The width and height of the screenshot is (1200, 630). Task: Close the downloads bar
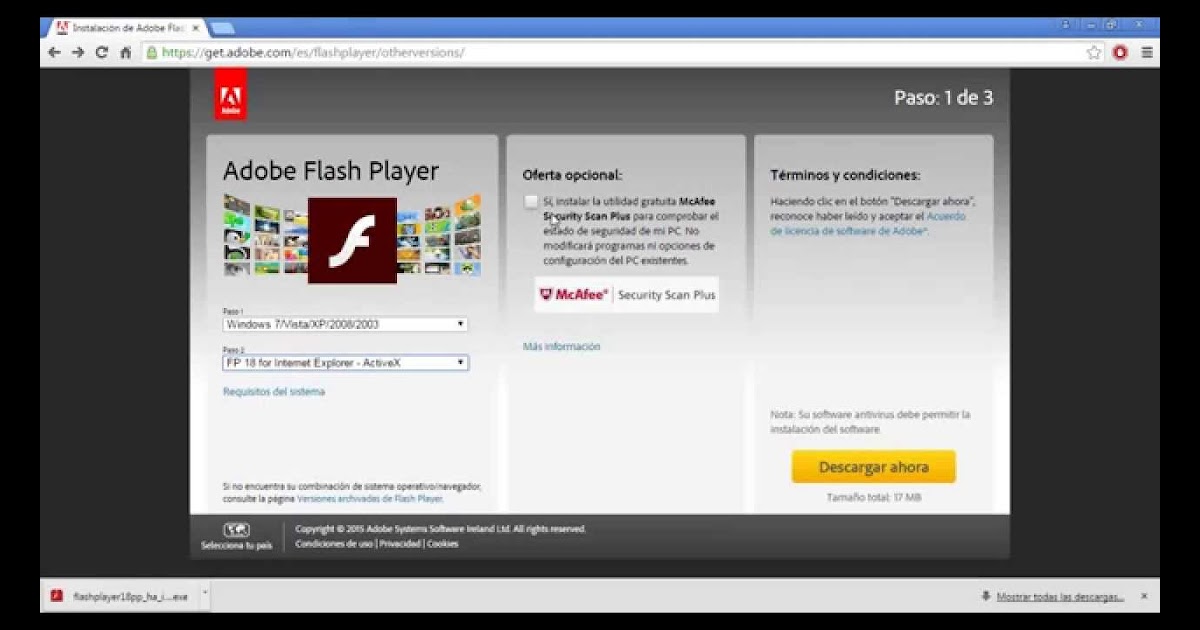(1144, 596)
